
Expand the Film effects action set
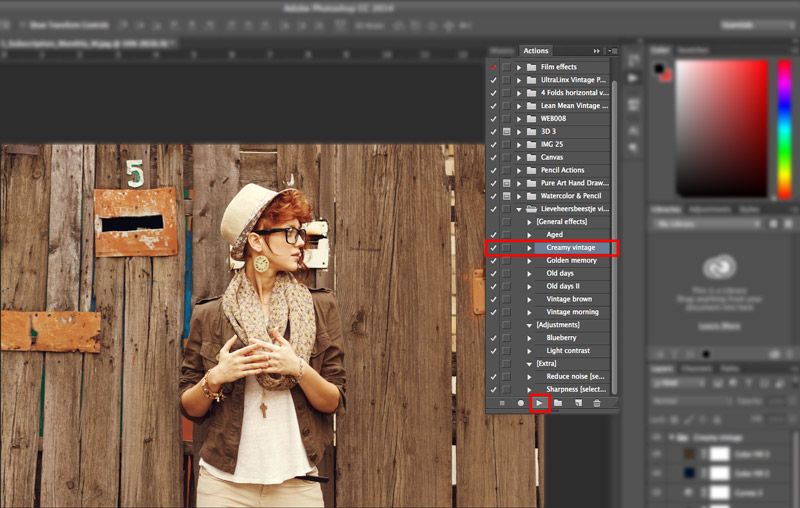pyautogui.click(x=519, y=67)
